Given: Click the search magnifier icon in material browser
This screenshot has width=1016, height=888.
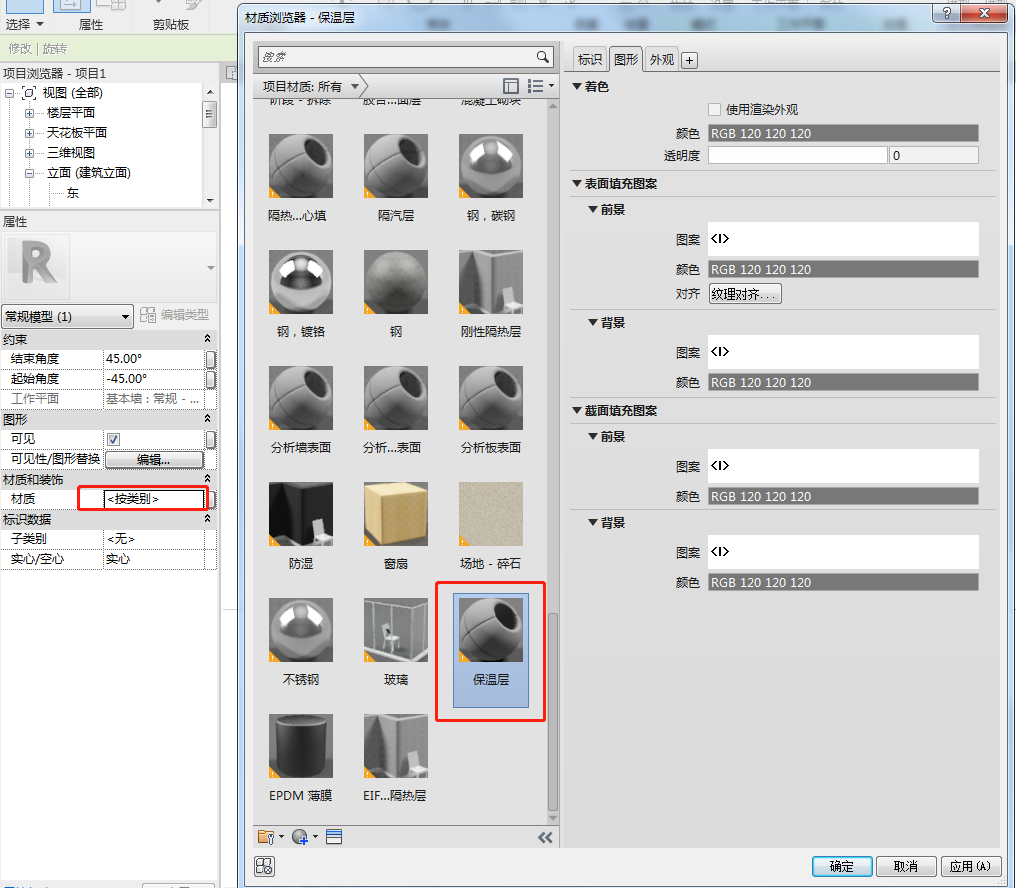Looking at the screenshot, I should tap(542, 57).
